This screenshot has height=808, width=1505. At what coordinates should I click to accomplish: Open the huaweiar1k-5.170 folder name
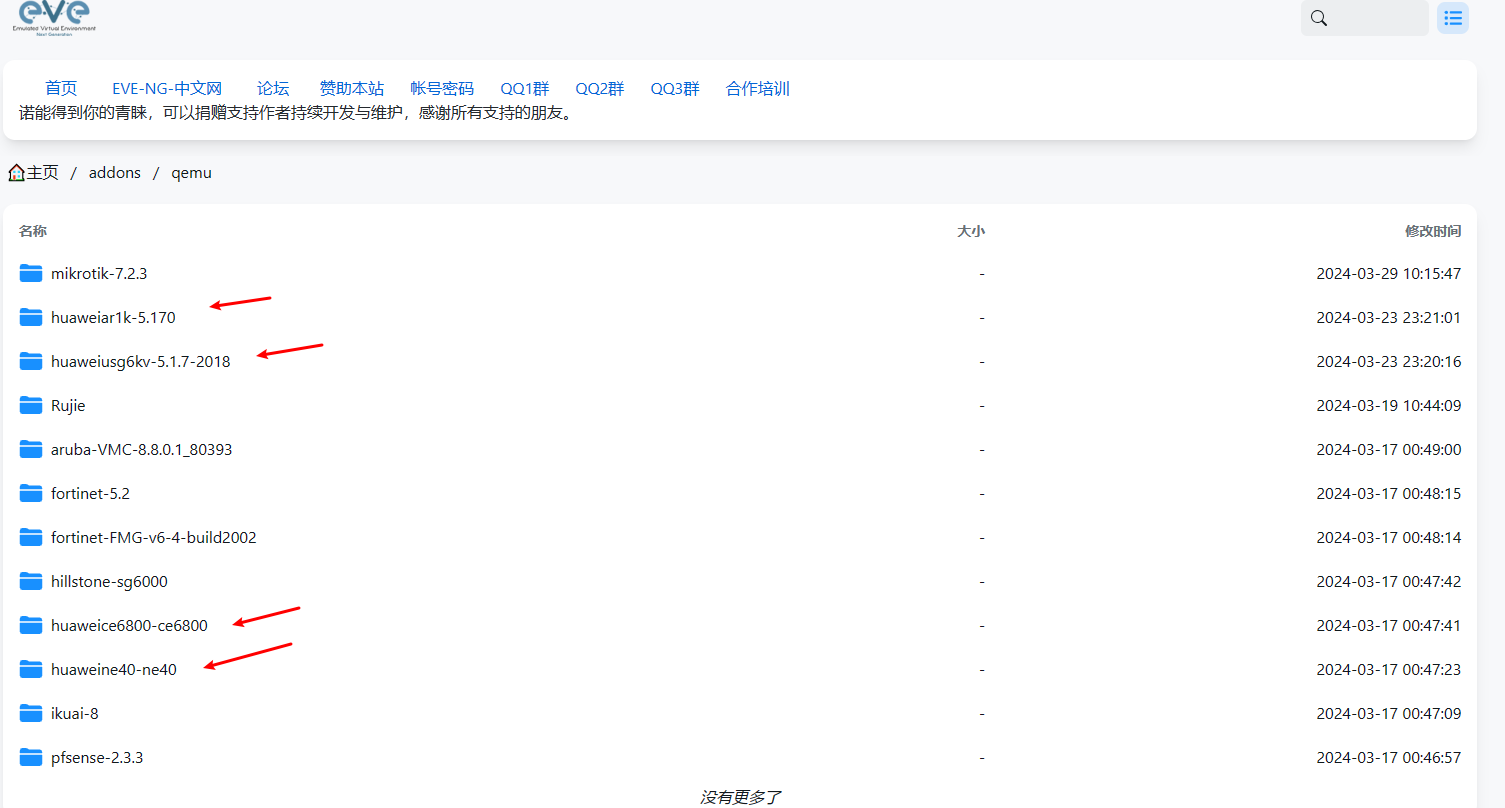[113, 317]
